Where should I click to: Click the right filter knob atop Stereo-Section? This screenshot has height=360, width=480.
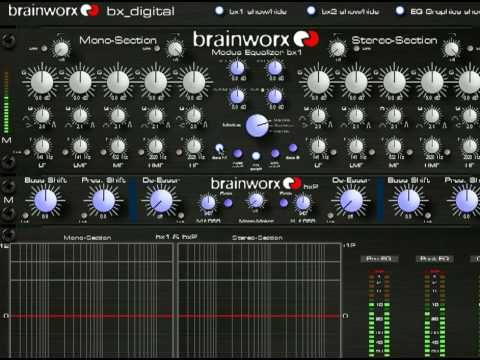pyautogui.click(x=452, y=49)
